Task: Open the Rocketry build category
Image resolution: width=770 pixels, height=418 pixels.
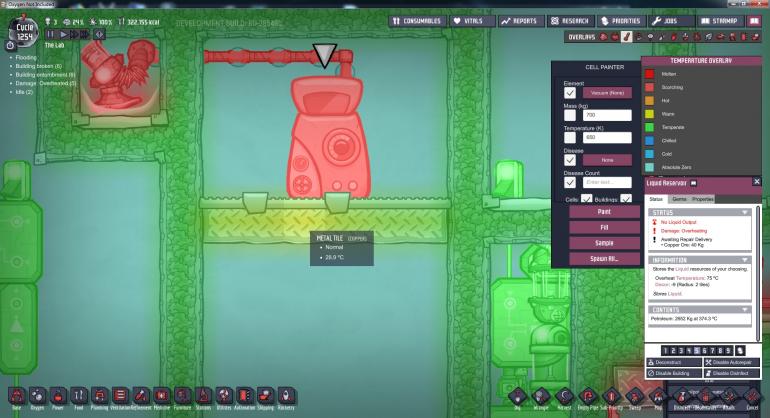Action: (x=286, y=396)
